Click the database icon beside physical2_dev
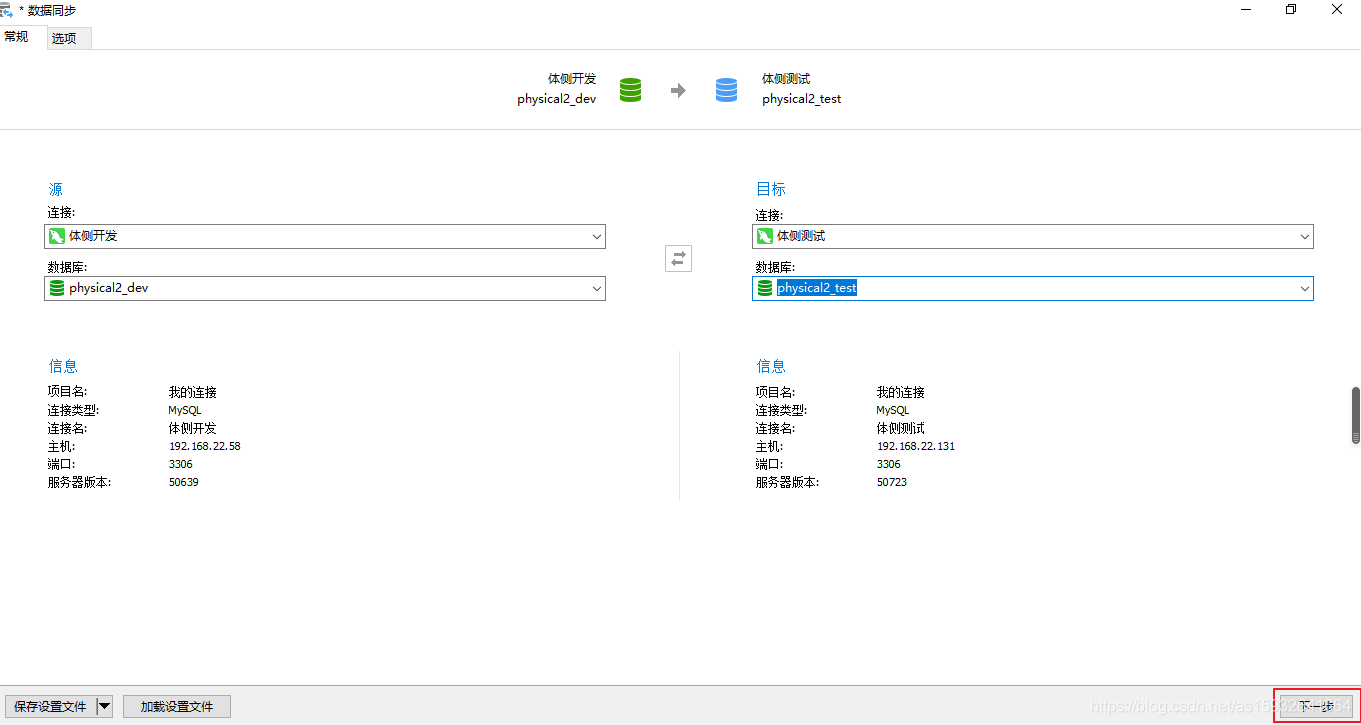The width and height of the screenshot is (1361, 725). [x=57, y=288]
